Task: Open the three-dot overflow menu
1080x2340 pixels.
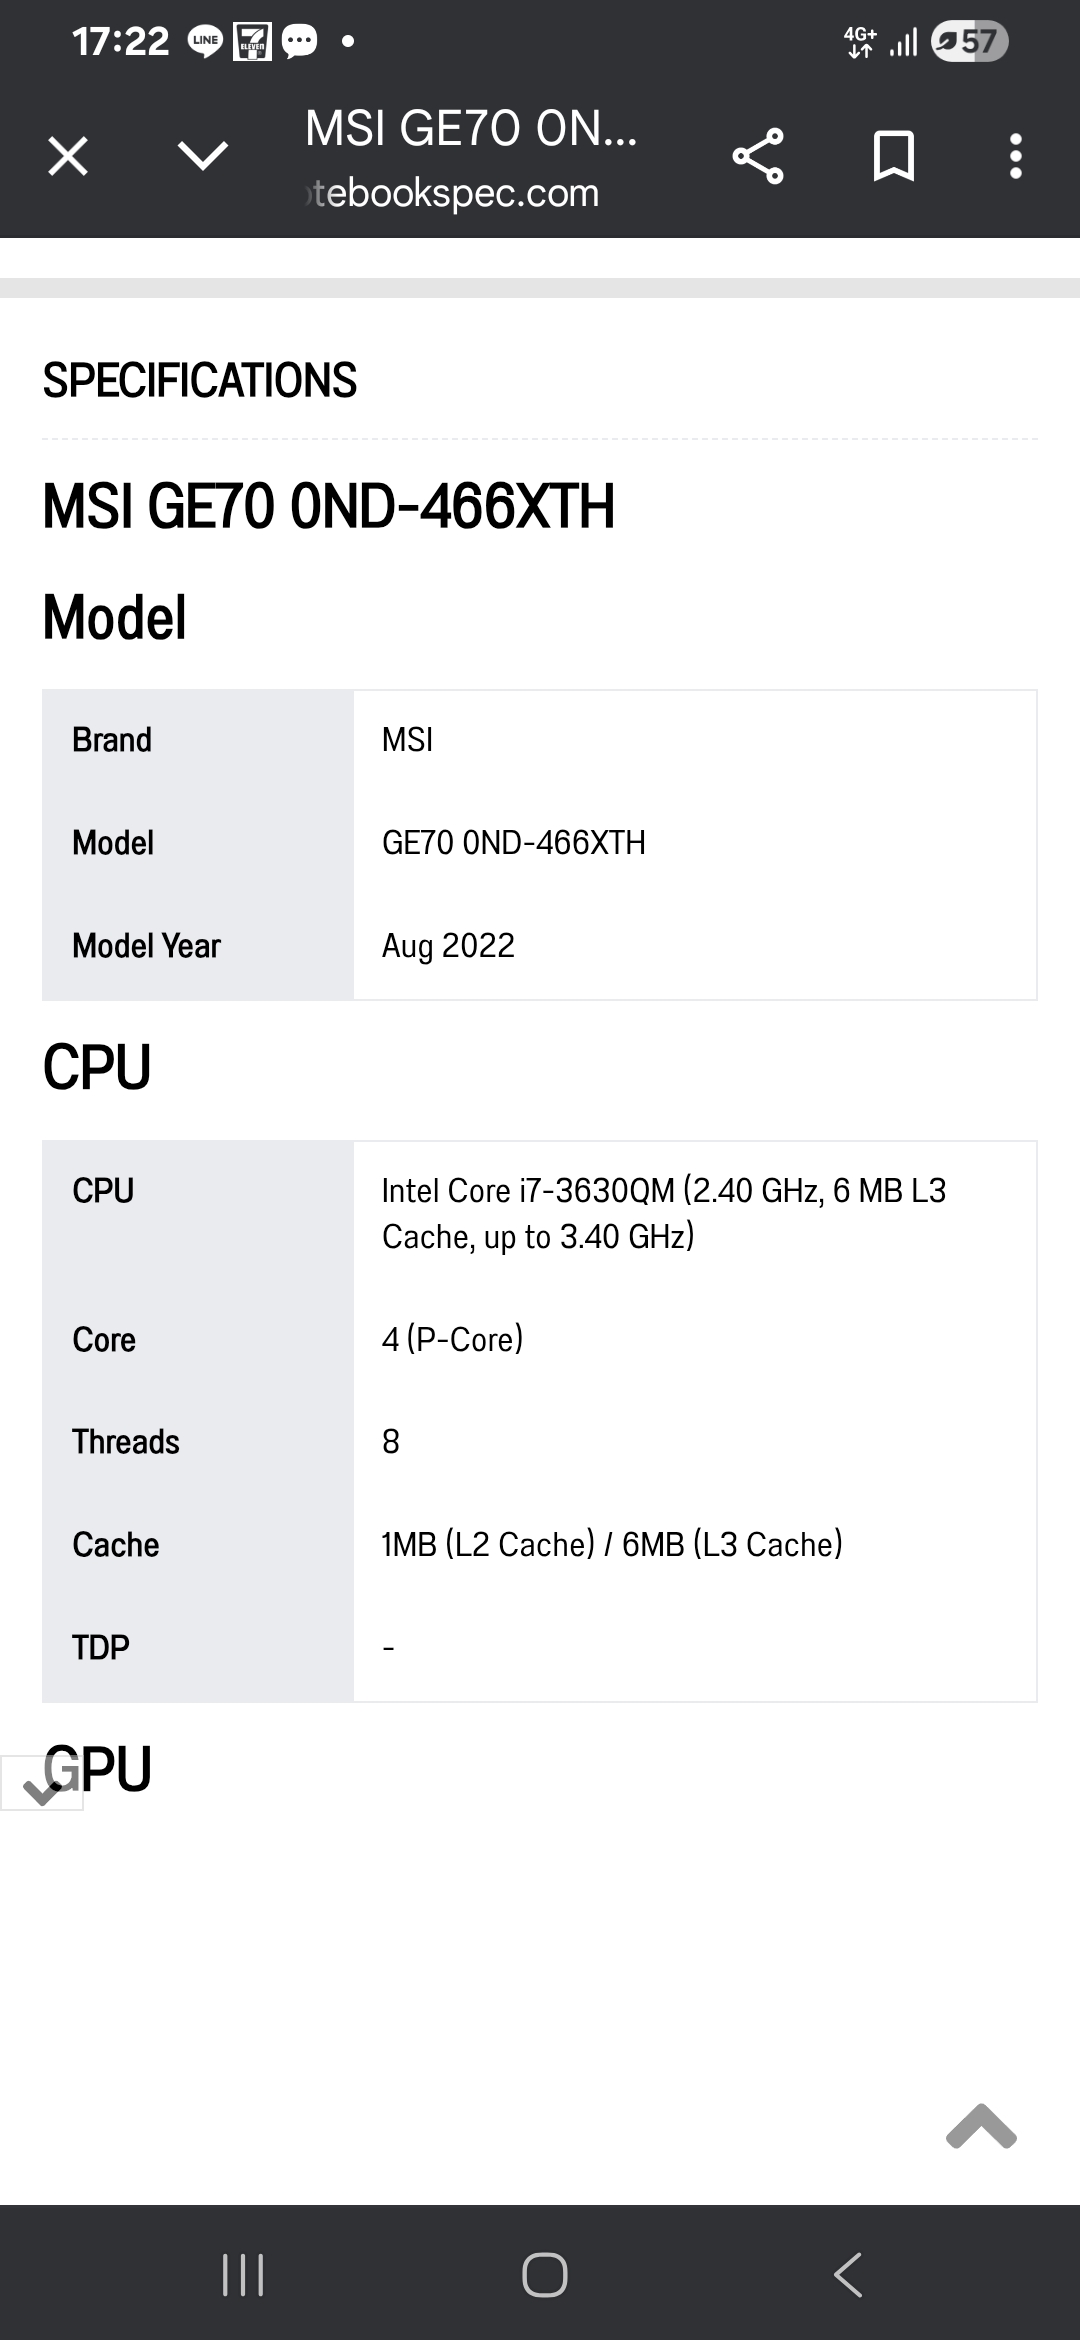Action: click(x=1016, y=156)
